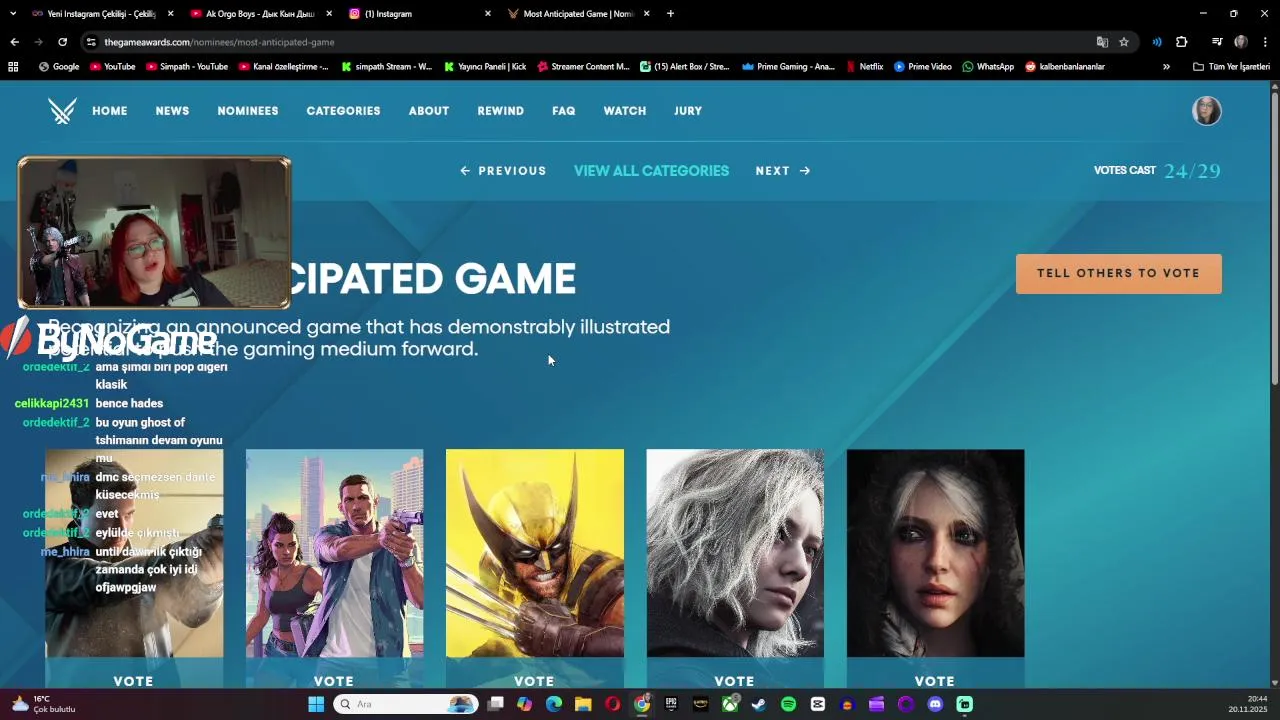Click the Windows taskbar search box
Screen dimensions: 1280x720
(x=405, y=704)
